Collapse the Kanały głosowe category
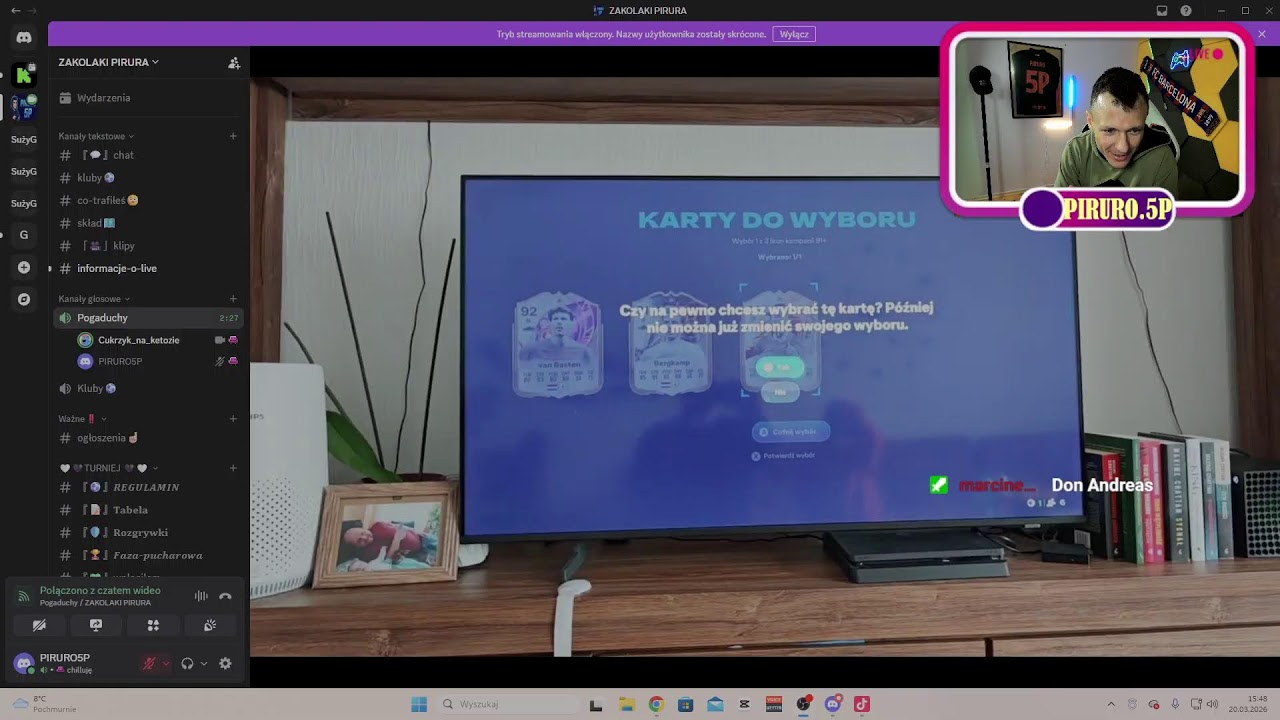The height and width of the screenshot is (720, 1280). (x=95, y=299)
